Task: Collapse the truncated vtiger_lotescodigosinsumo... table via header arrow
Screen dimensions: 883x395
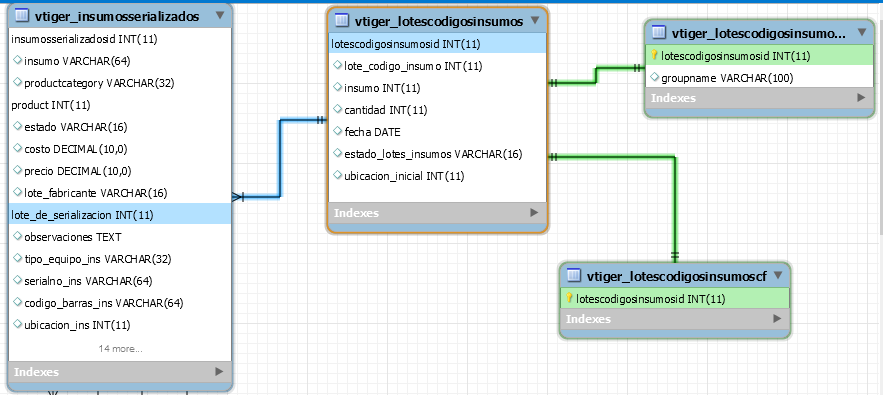Action: [862, 32]
